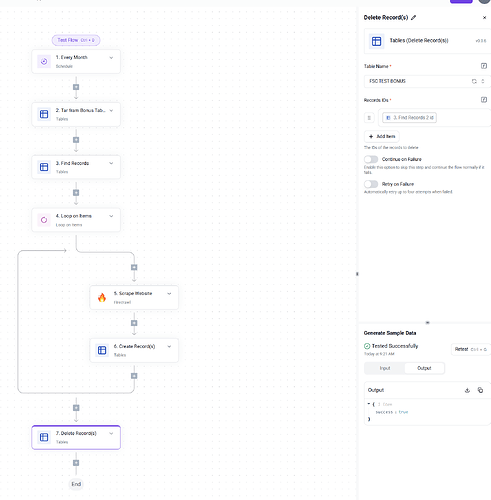Switch to the Output tab
The image size is (491, 500).
tap(424, 368)
